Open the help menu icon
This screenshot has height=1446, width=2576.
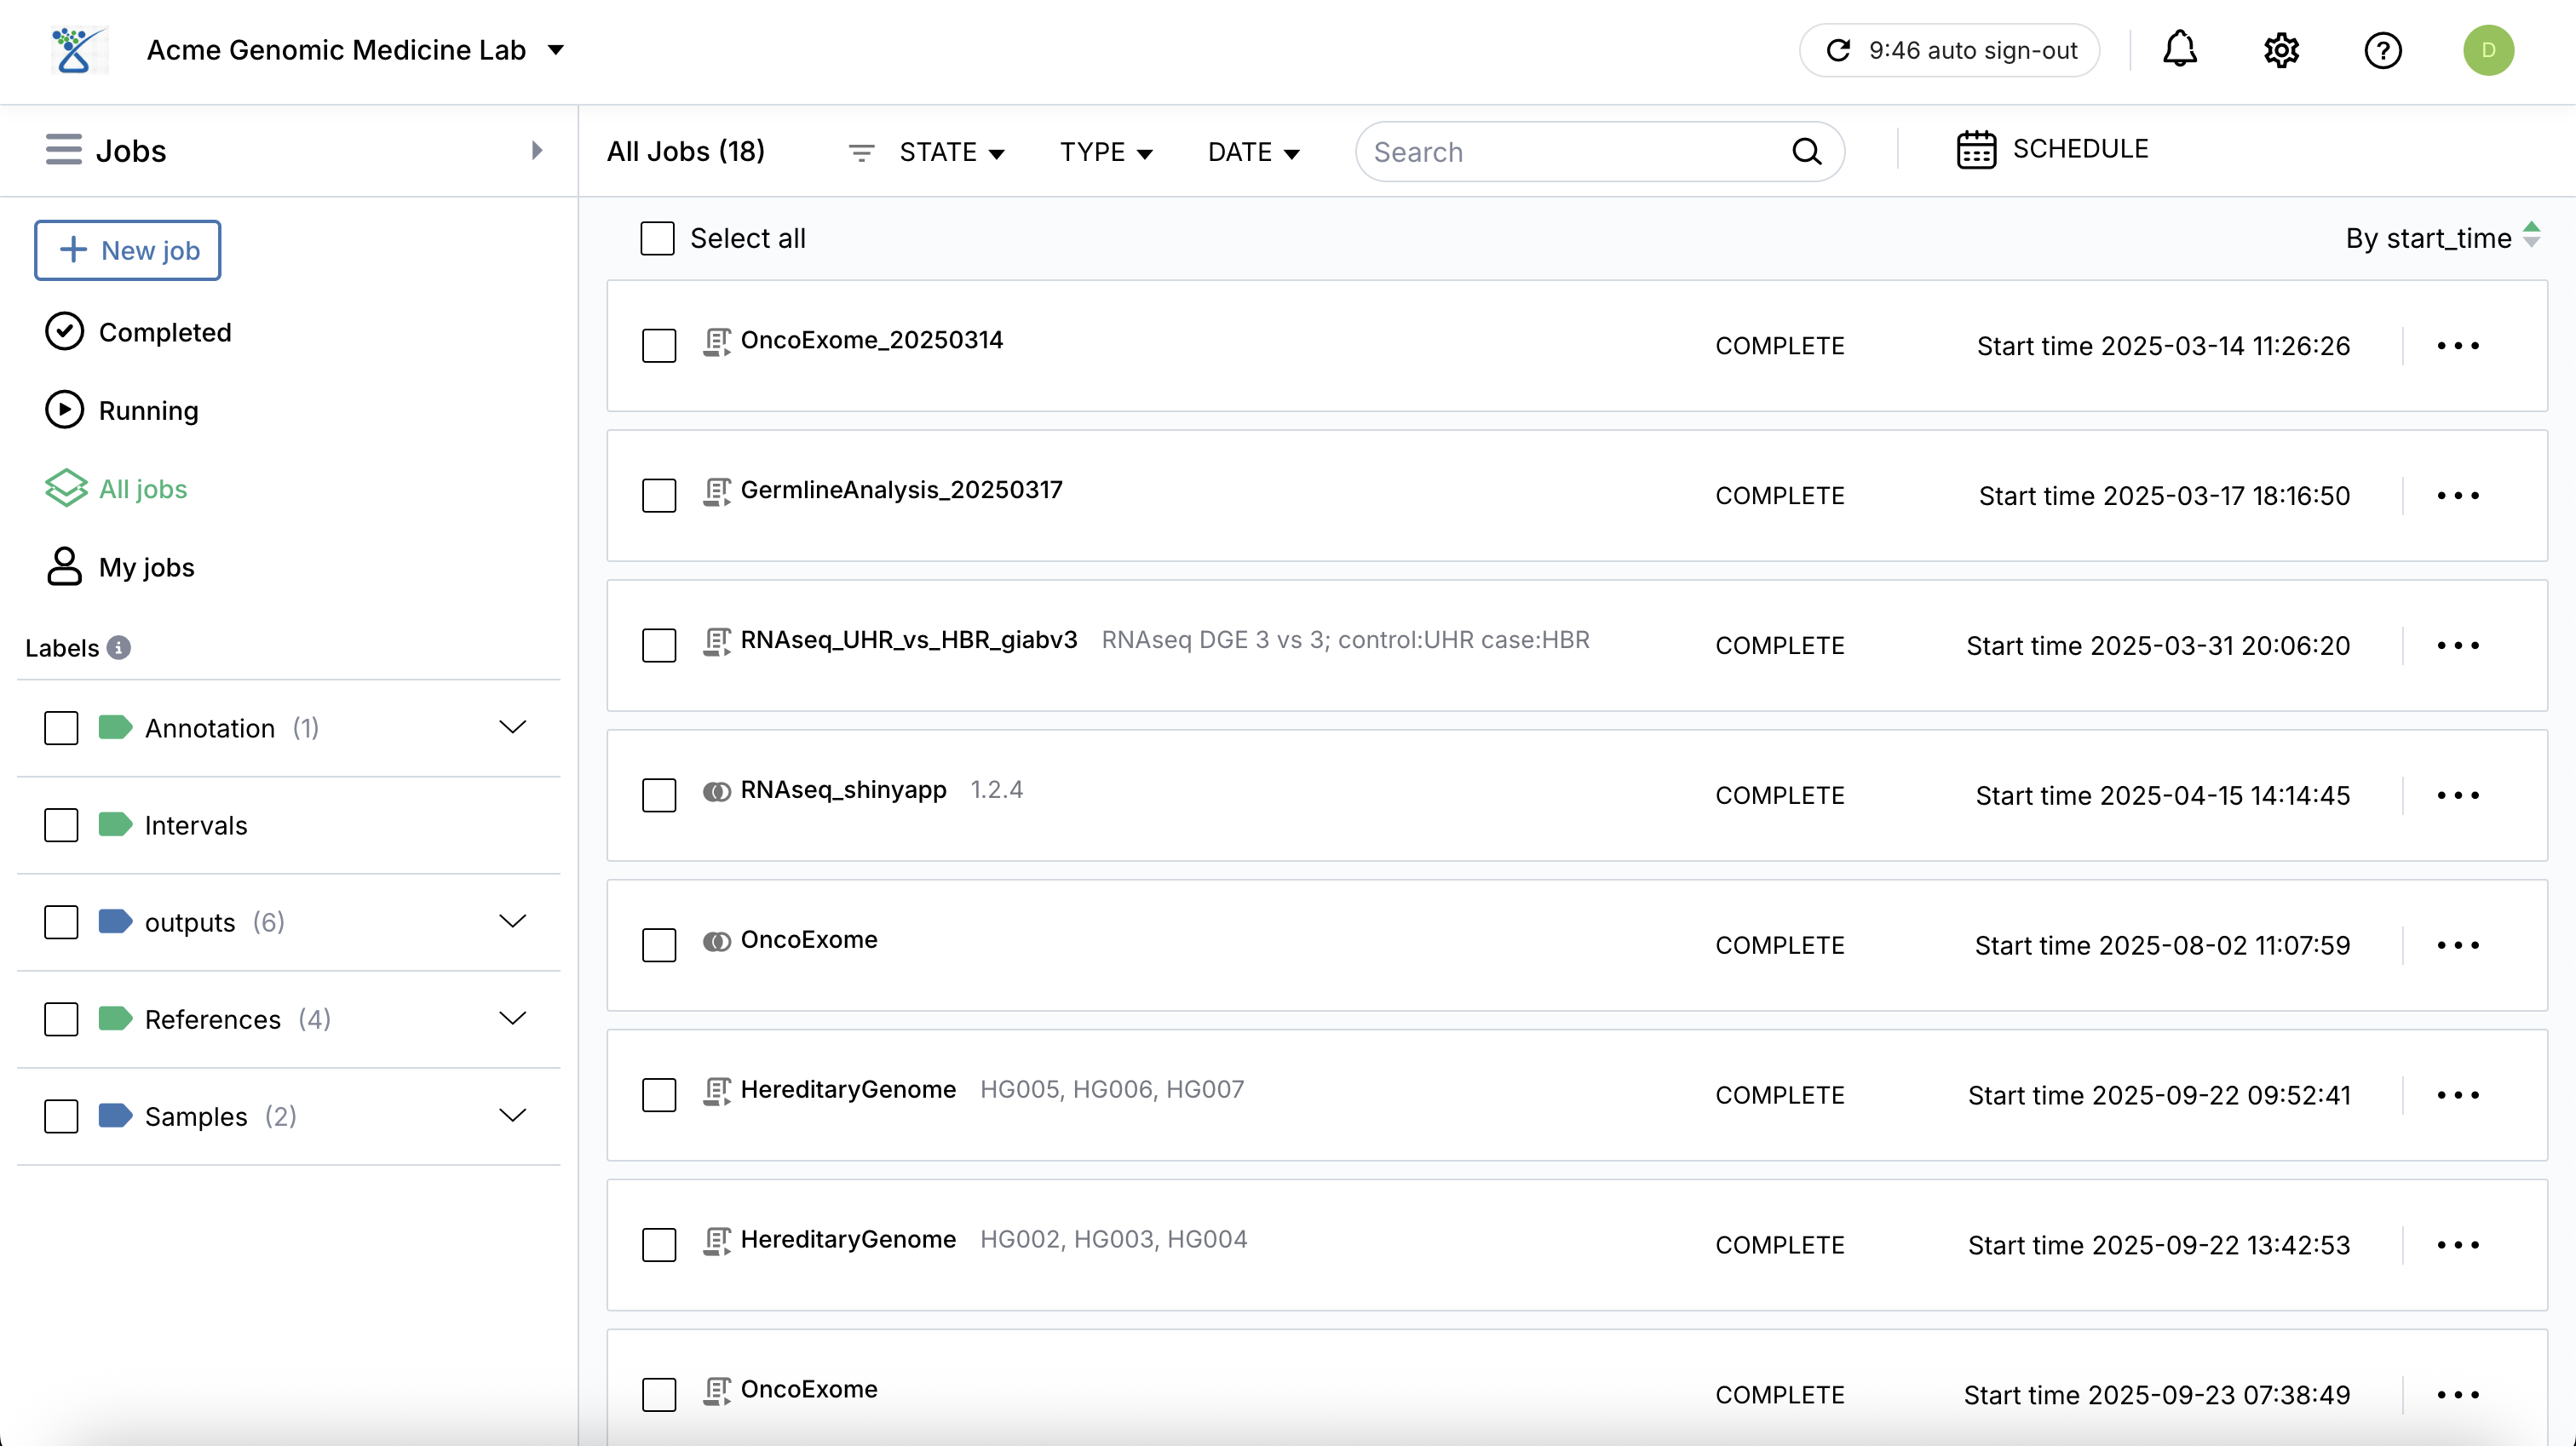pyautogui.click(x=2384, y=50)
